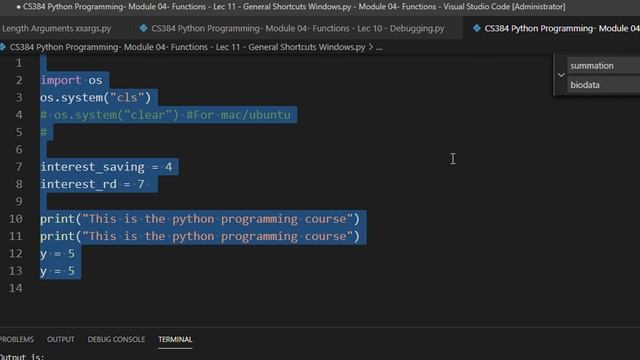The width and height of the screenshot is (640, 360).
Task: Click 'y = 5' on line 12
Action: 57,253
